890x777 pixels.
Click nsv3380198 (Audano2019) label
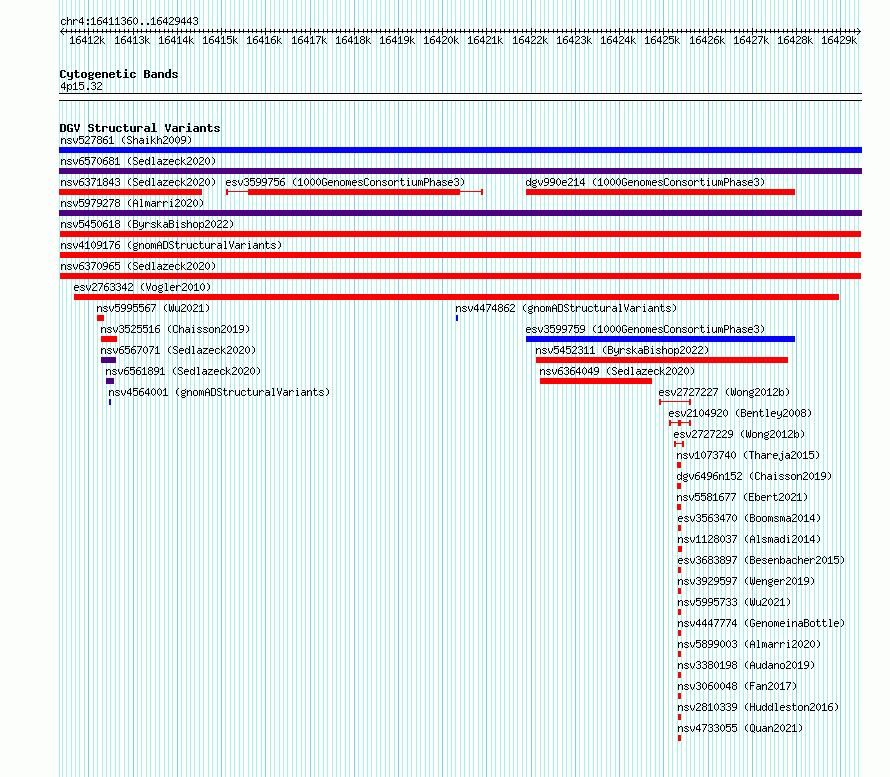pyautogui.click(x=746, y=665)
